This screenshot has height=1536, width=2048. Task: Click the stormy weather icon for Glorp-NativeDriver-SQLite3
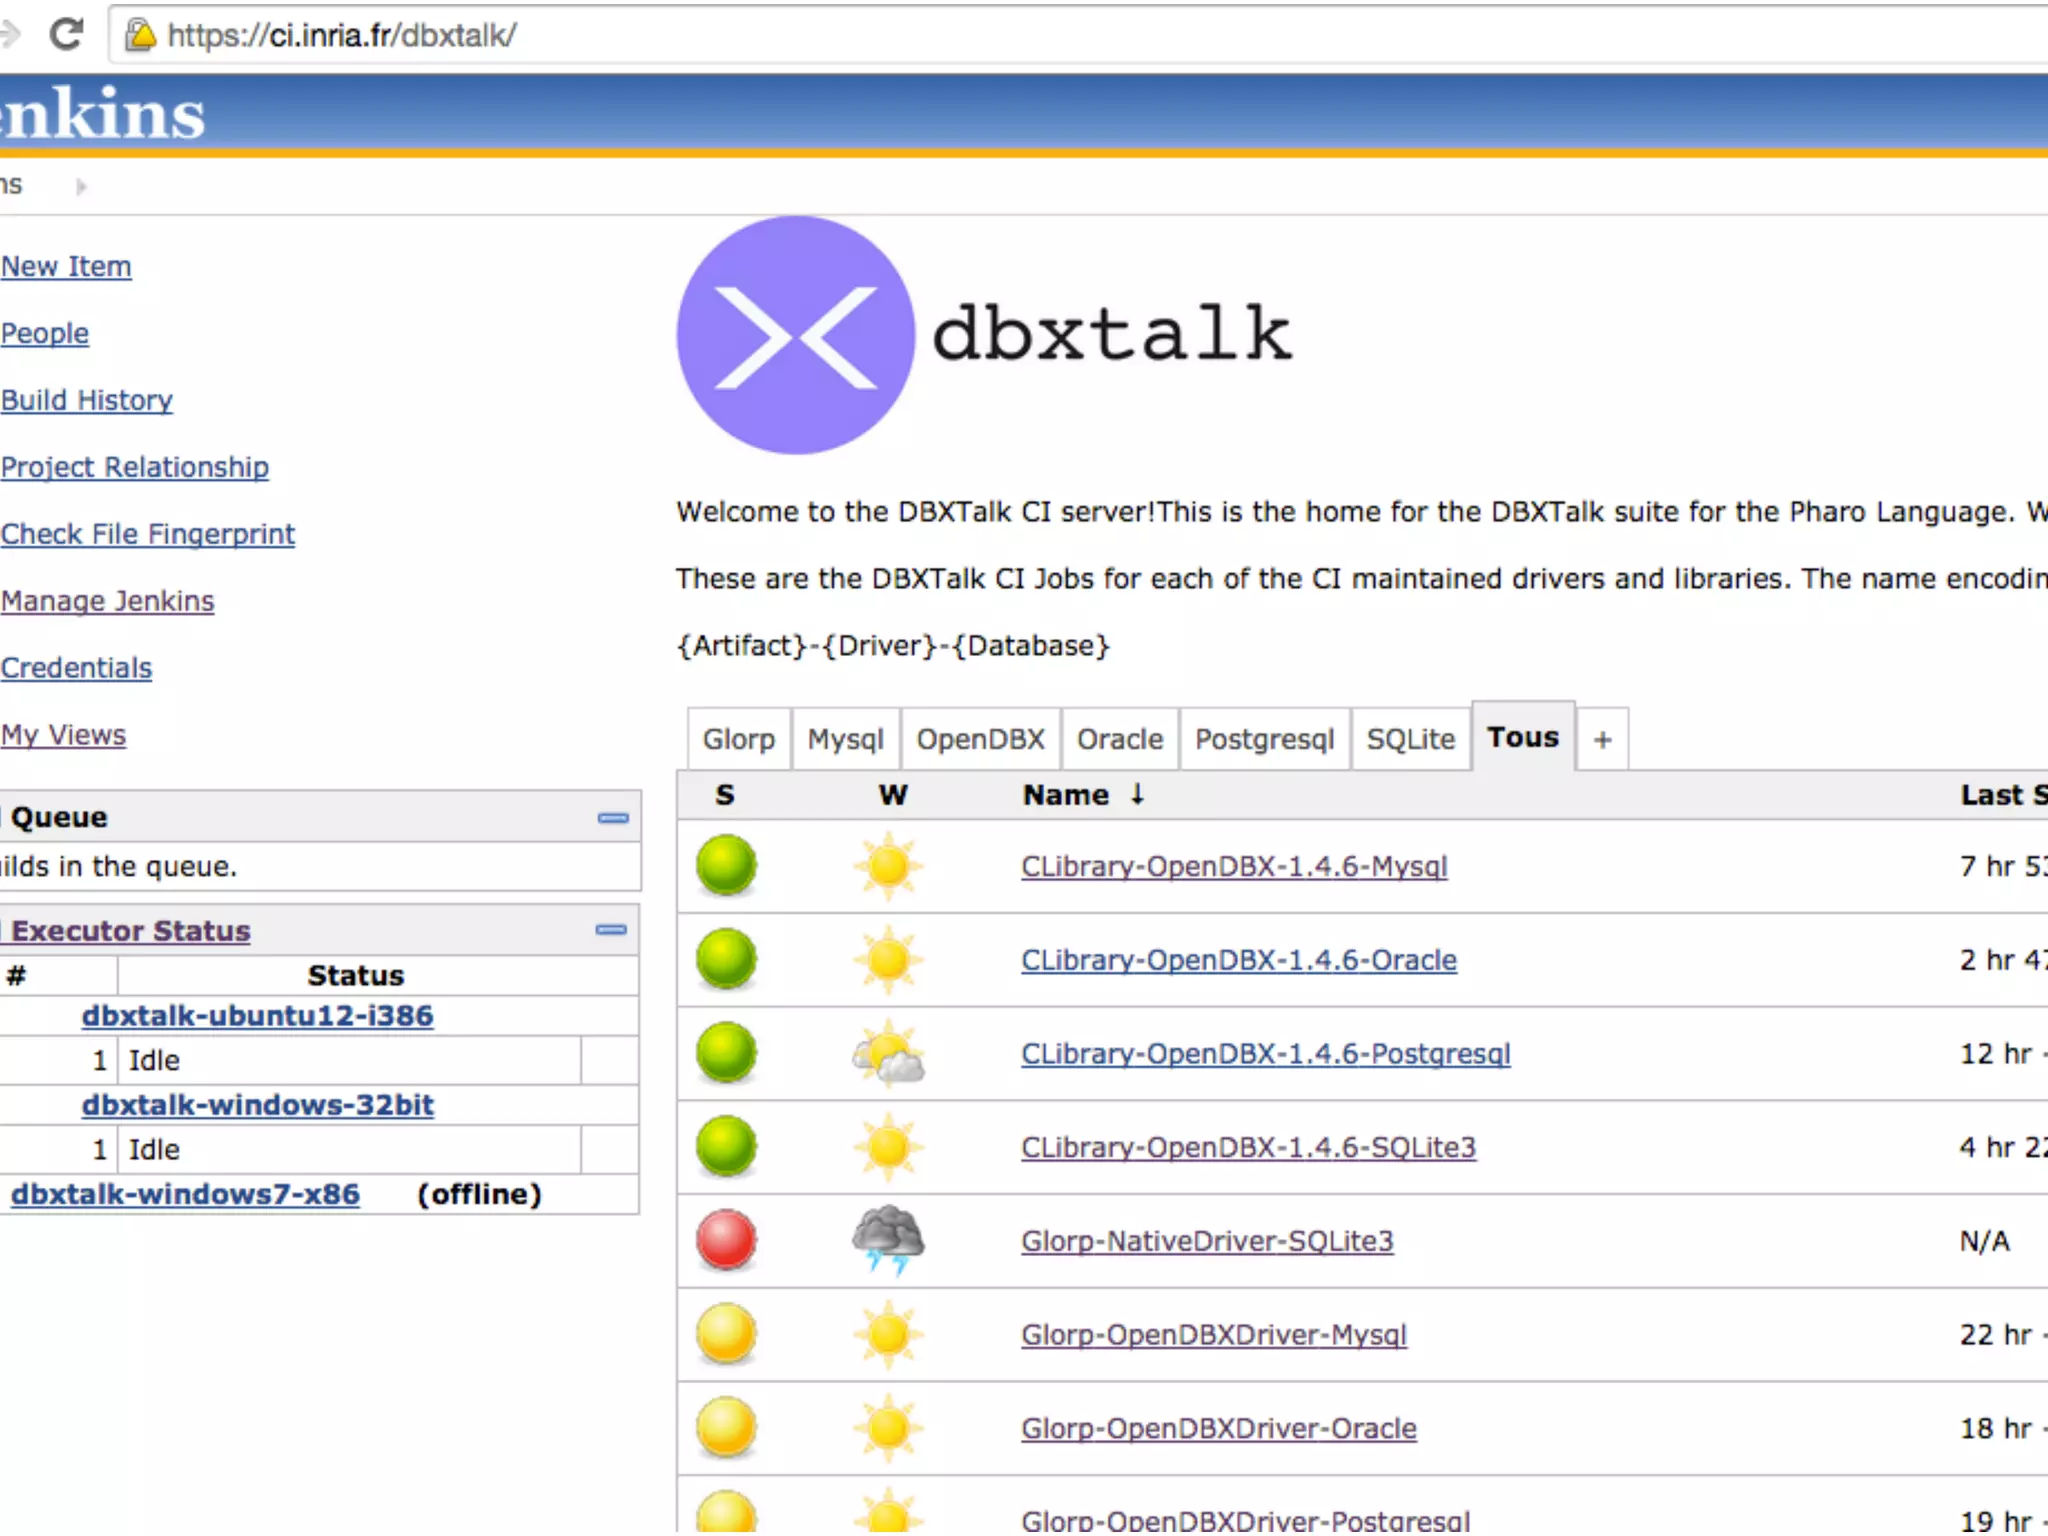point(888,1240)
